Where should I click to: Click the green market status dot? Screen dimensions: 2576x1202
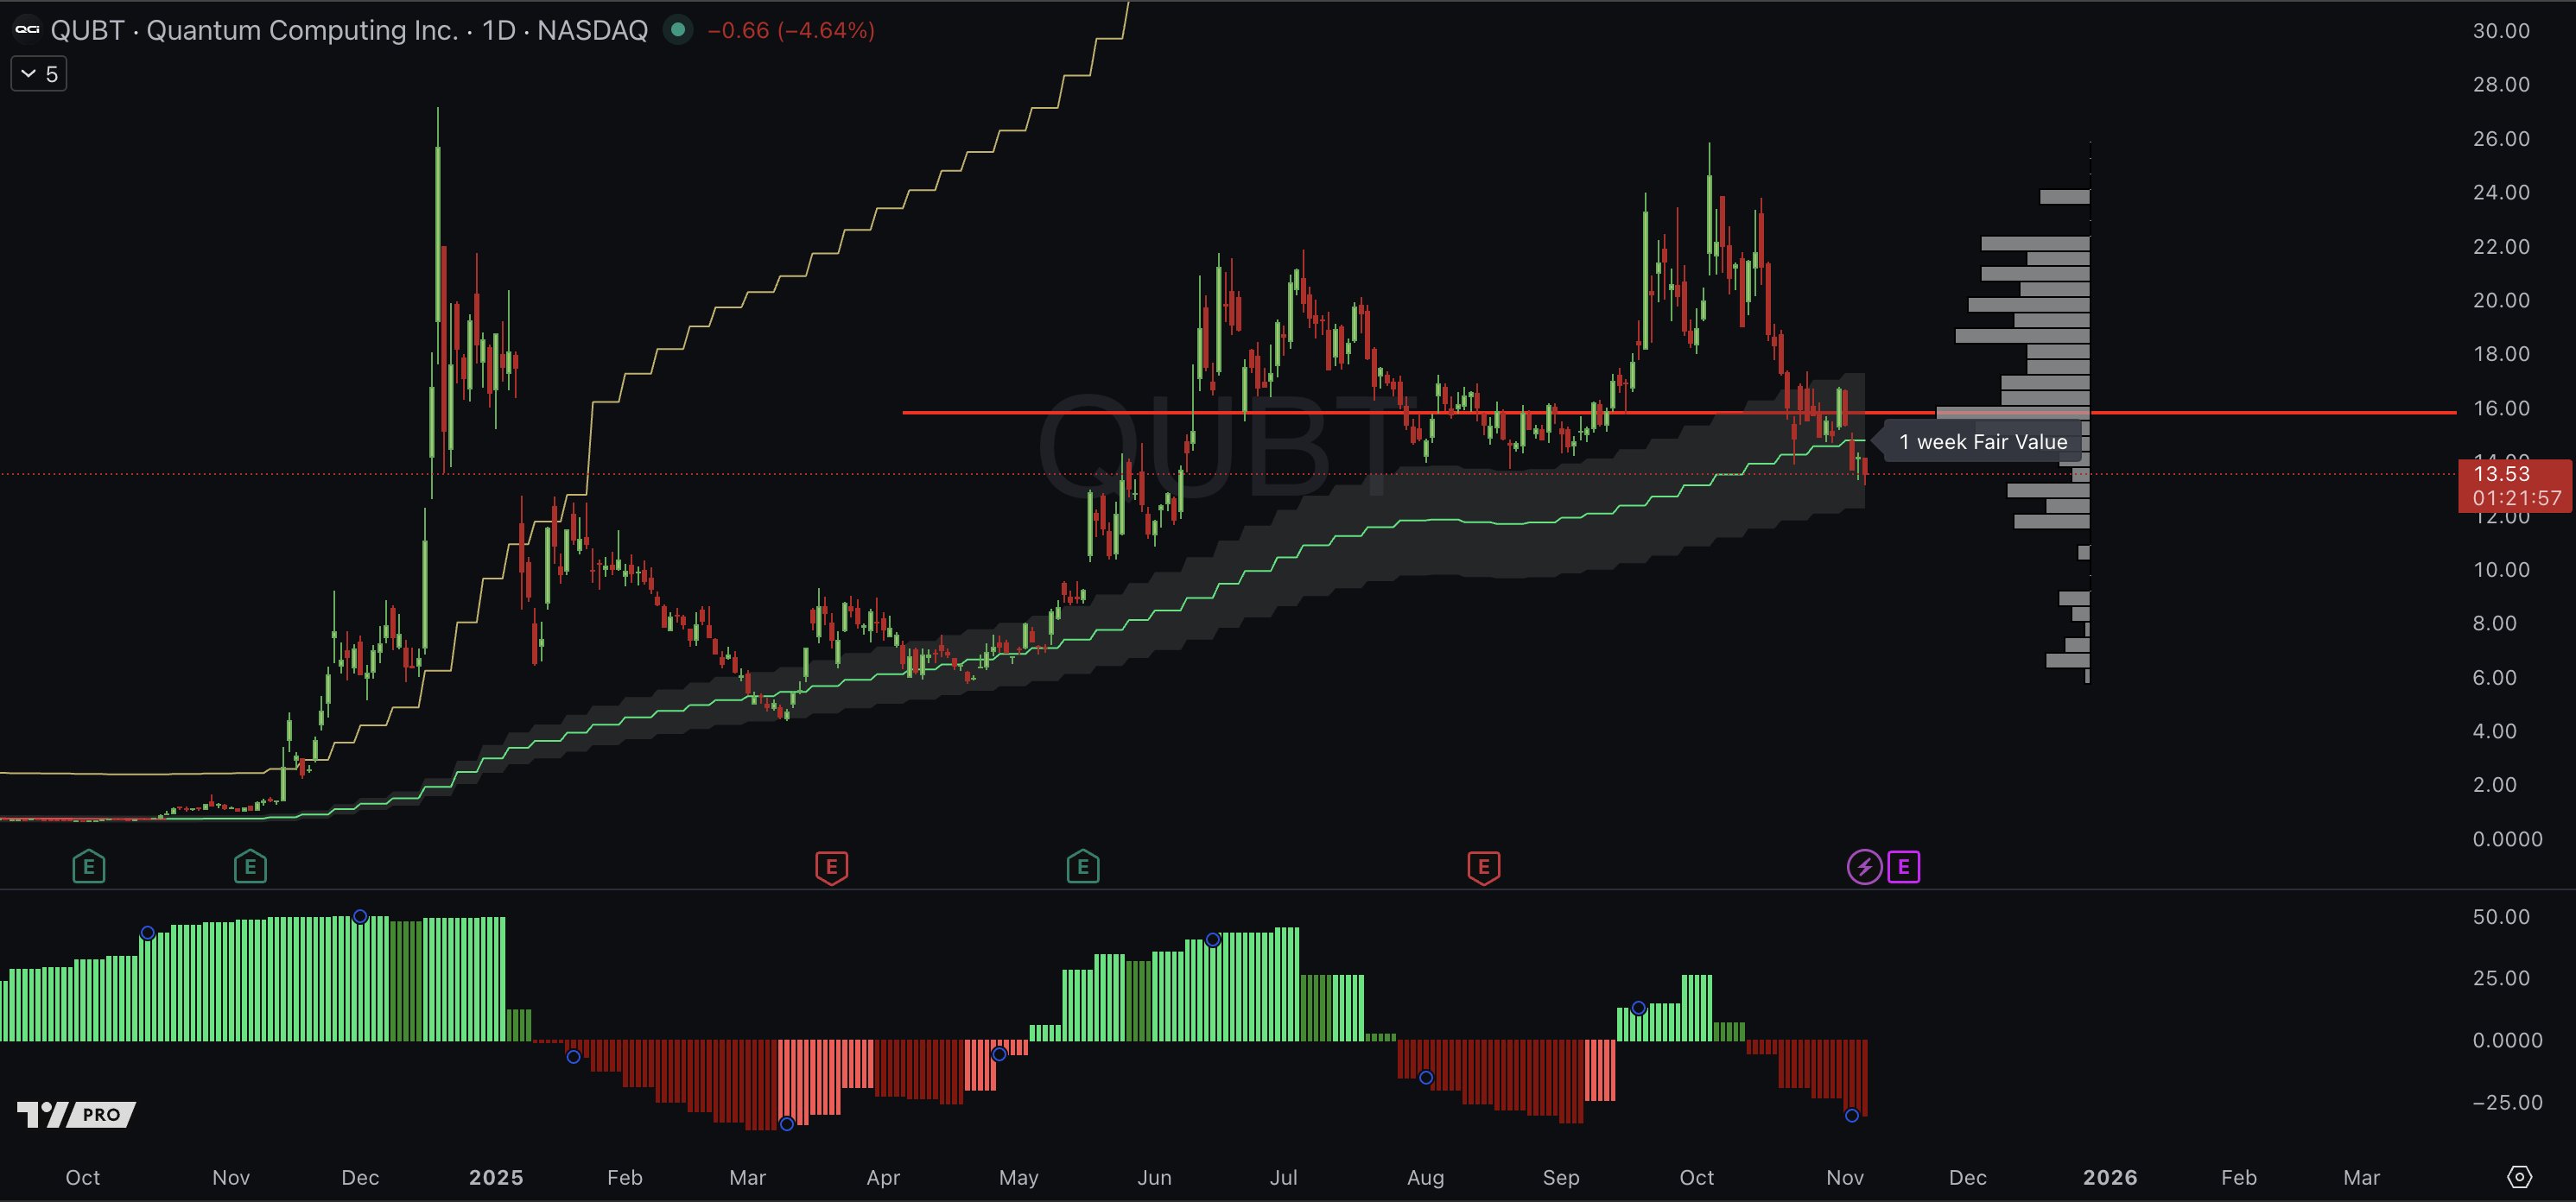(x=678, y=30)
